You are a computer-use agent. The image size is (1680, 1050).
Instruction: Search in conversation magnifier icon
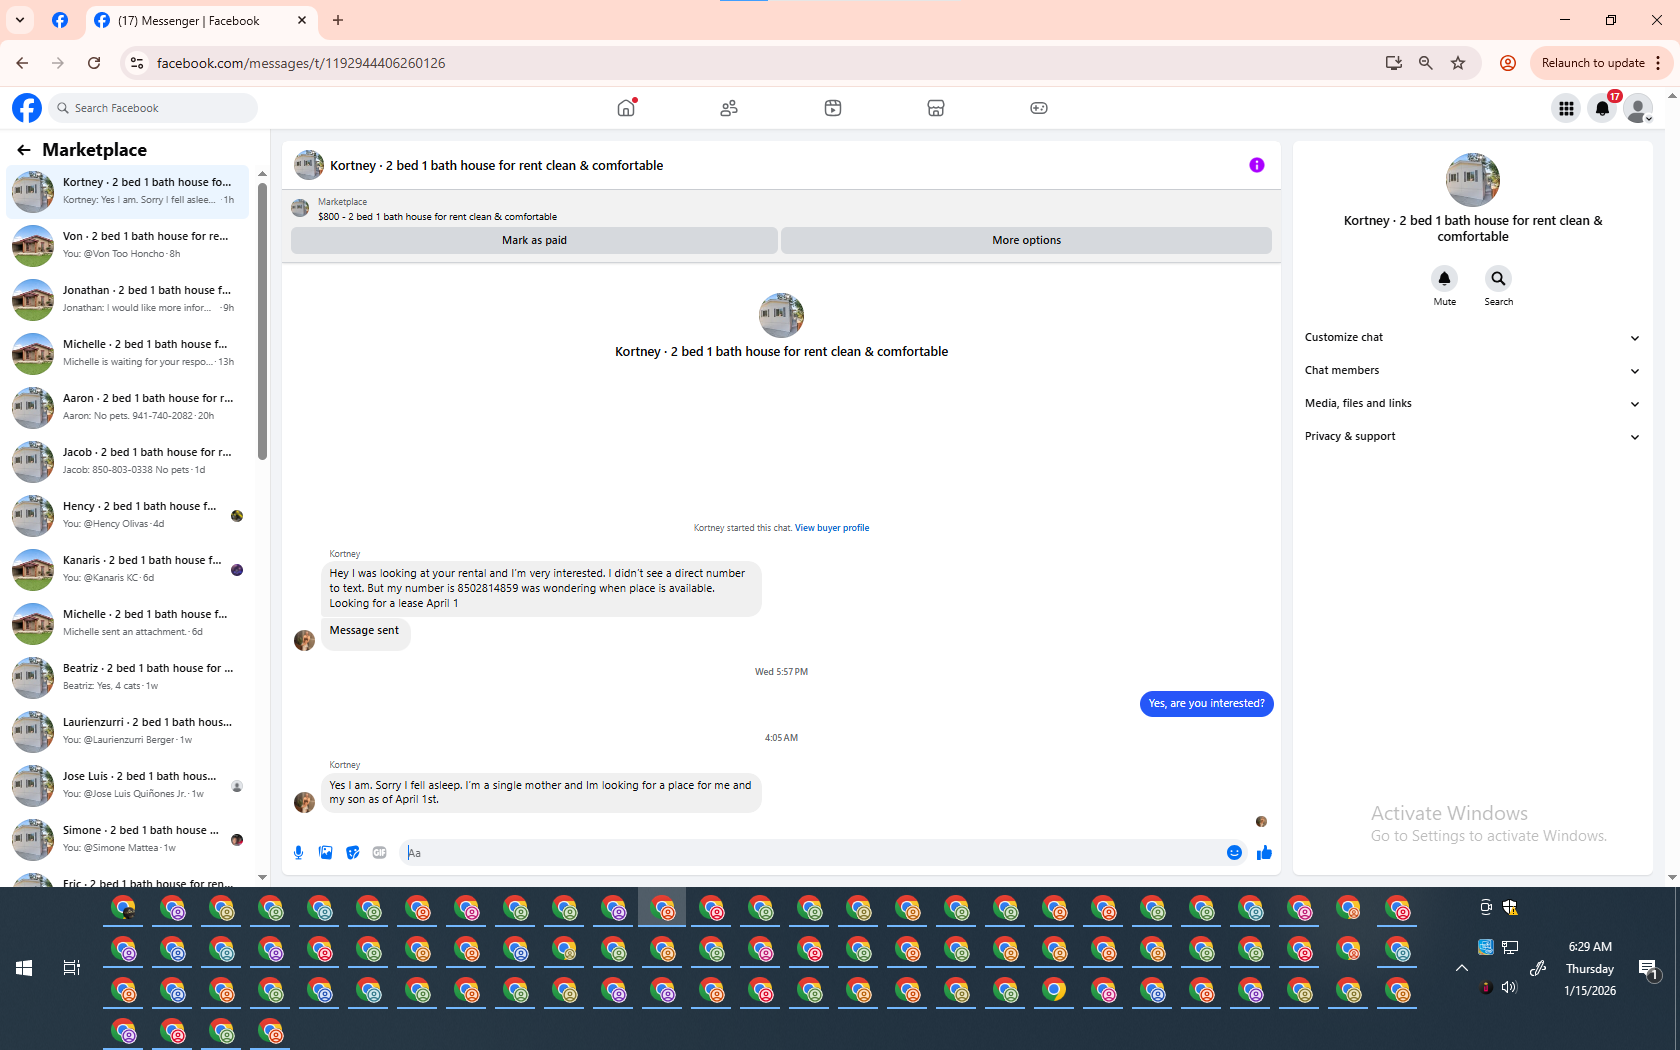point(1498,278)
